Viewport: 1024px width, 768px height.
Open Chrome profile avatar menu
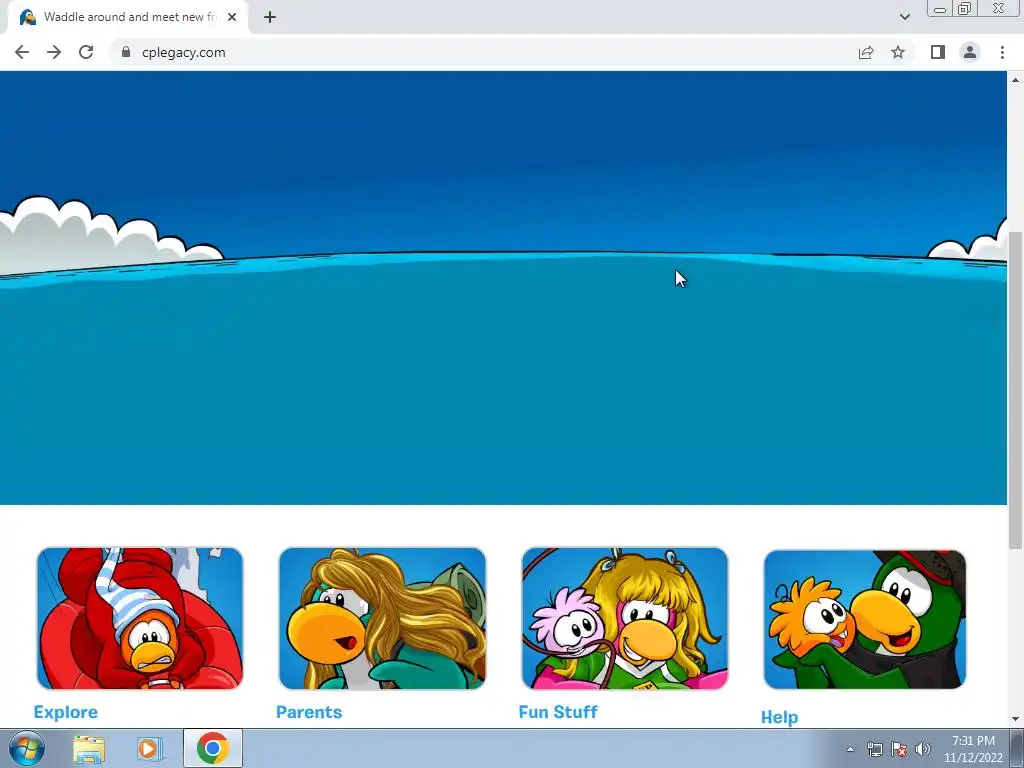(970, 52)
